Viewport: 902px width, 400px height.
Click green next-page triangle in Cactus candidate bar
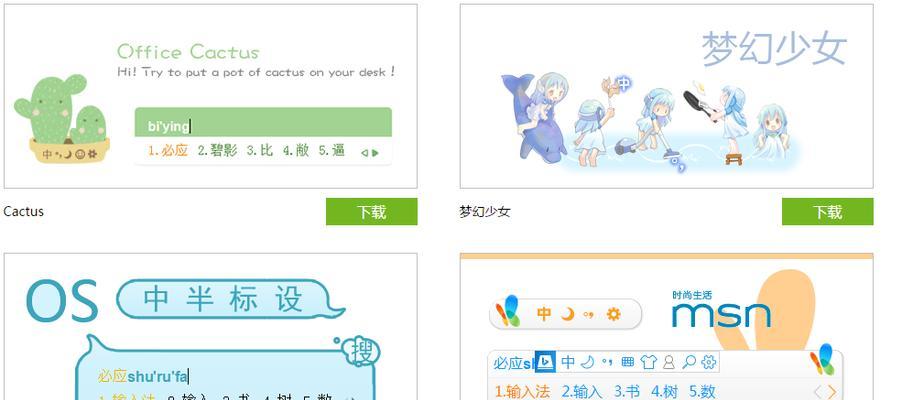coord(376,153)
